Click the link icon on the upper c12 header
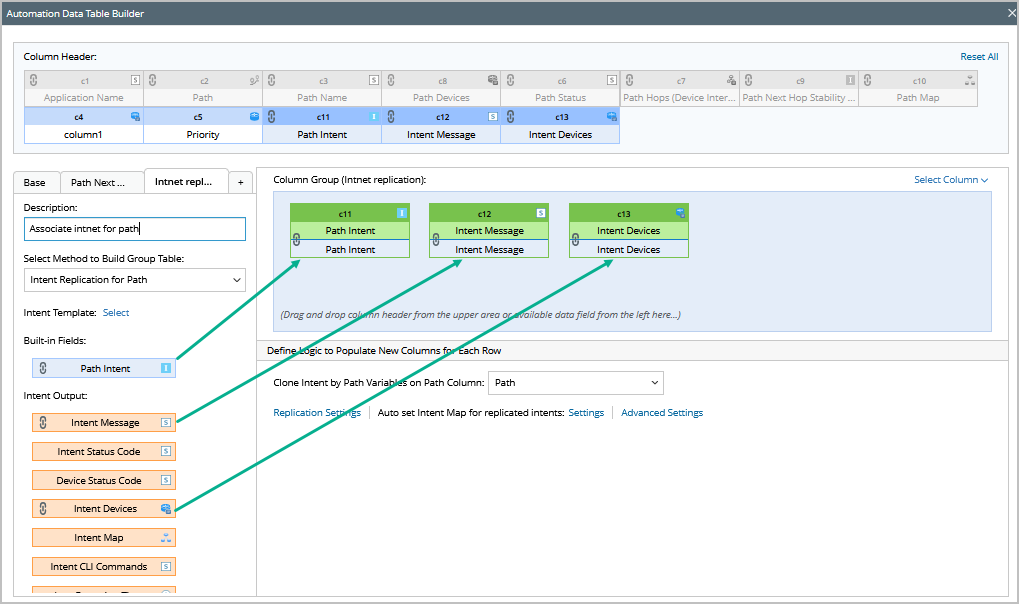Viewport: 1019px width, 604px height. tap(391, 116)
